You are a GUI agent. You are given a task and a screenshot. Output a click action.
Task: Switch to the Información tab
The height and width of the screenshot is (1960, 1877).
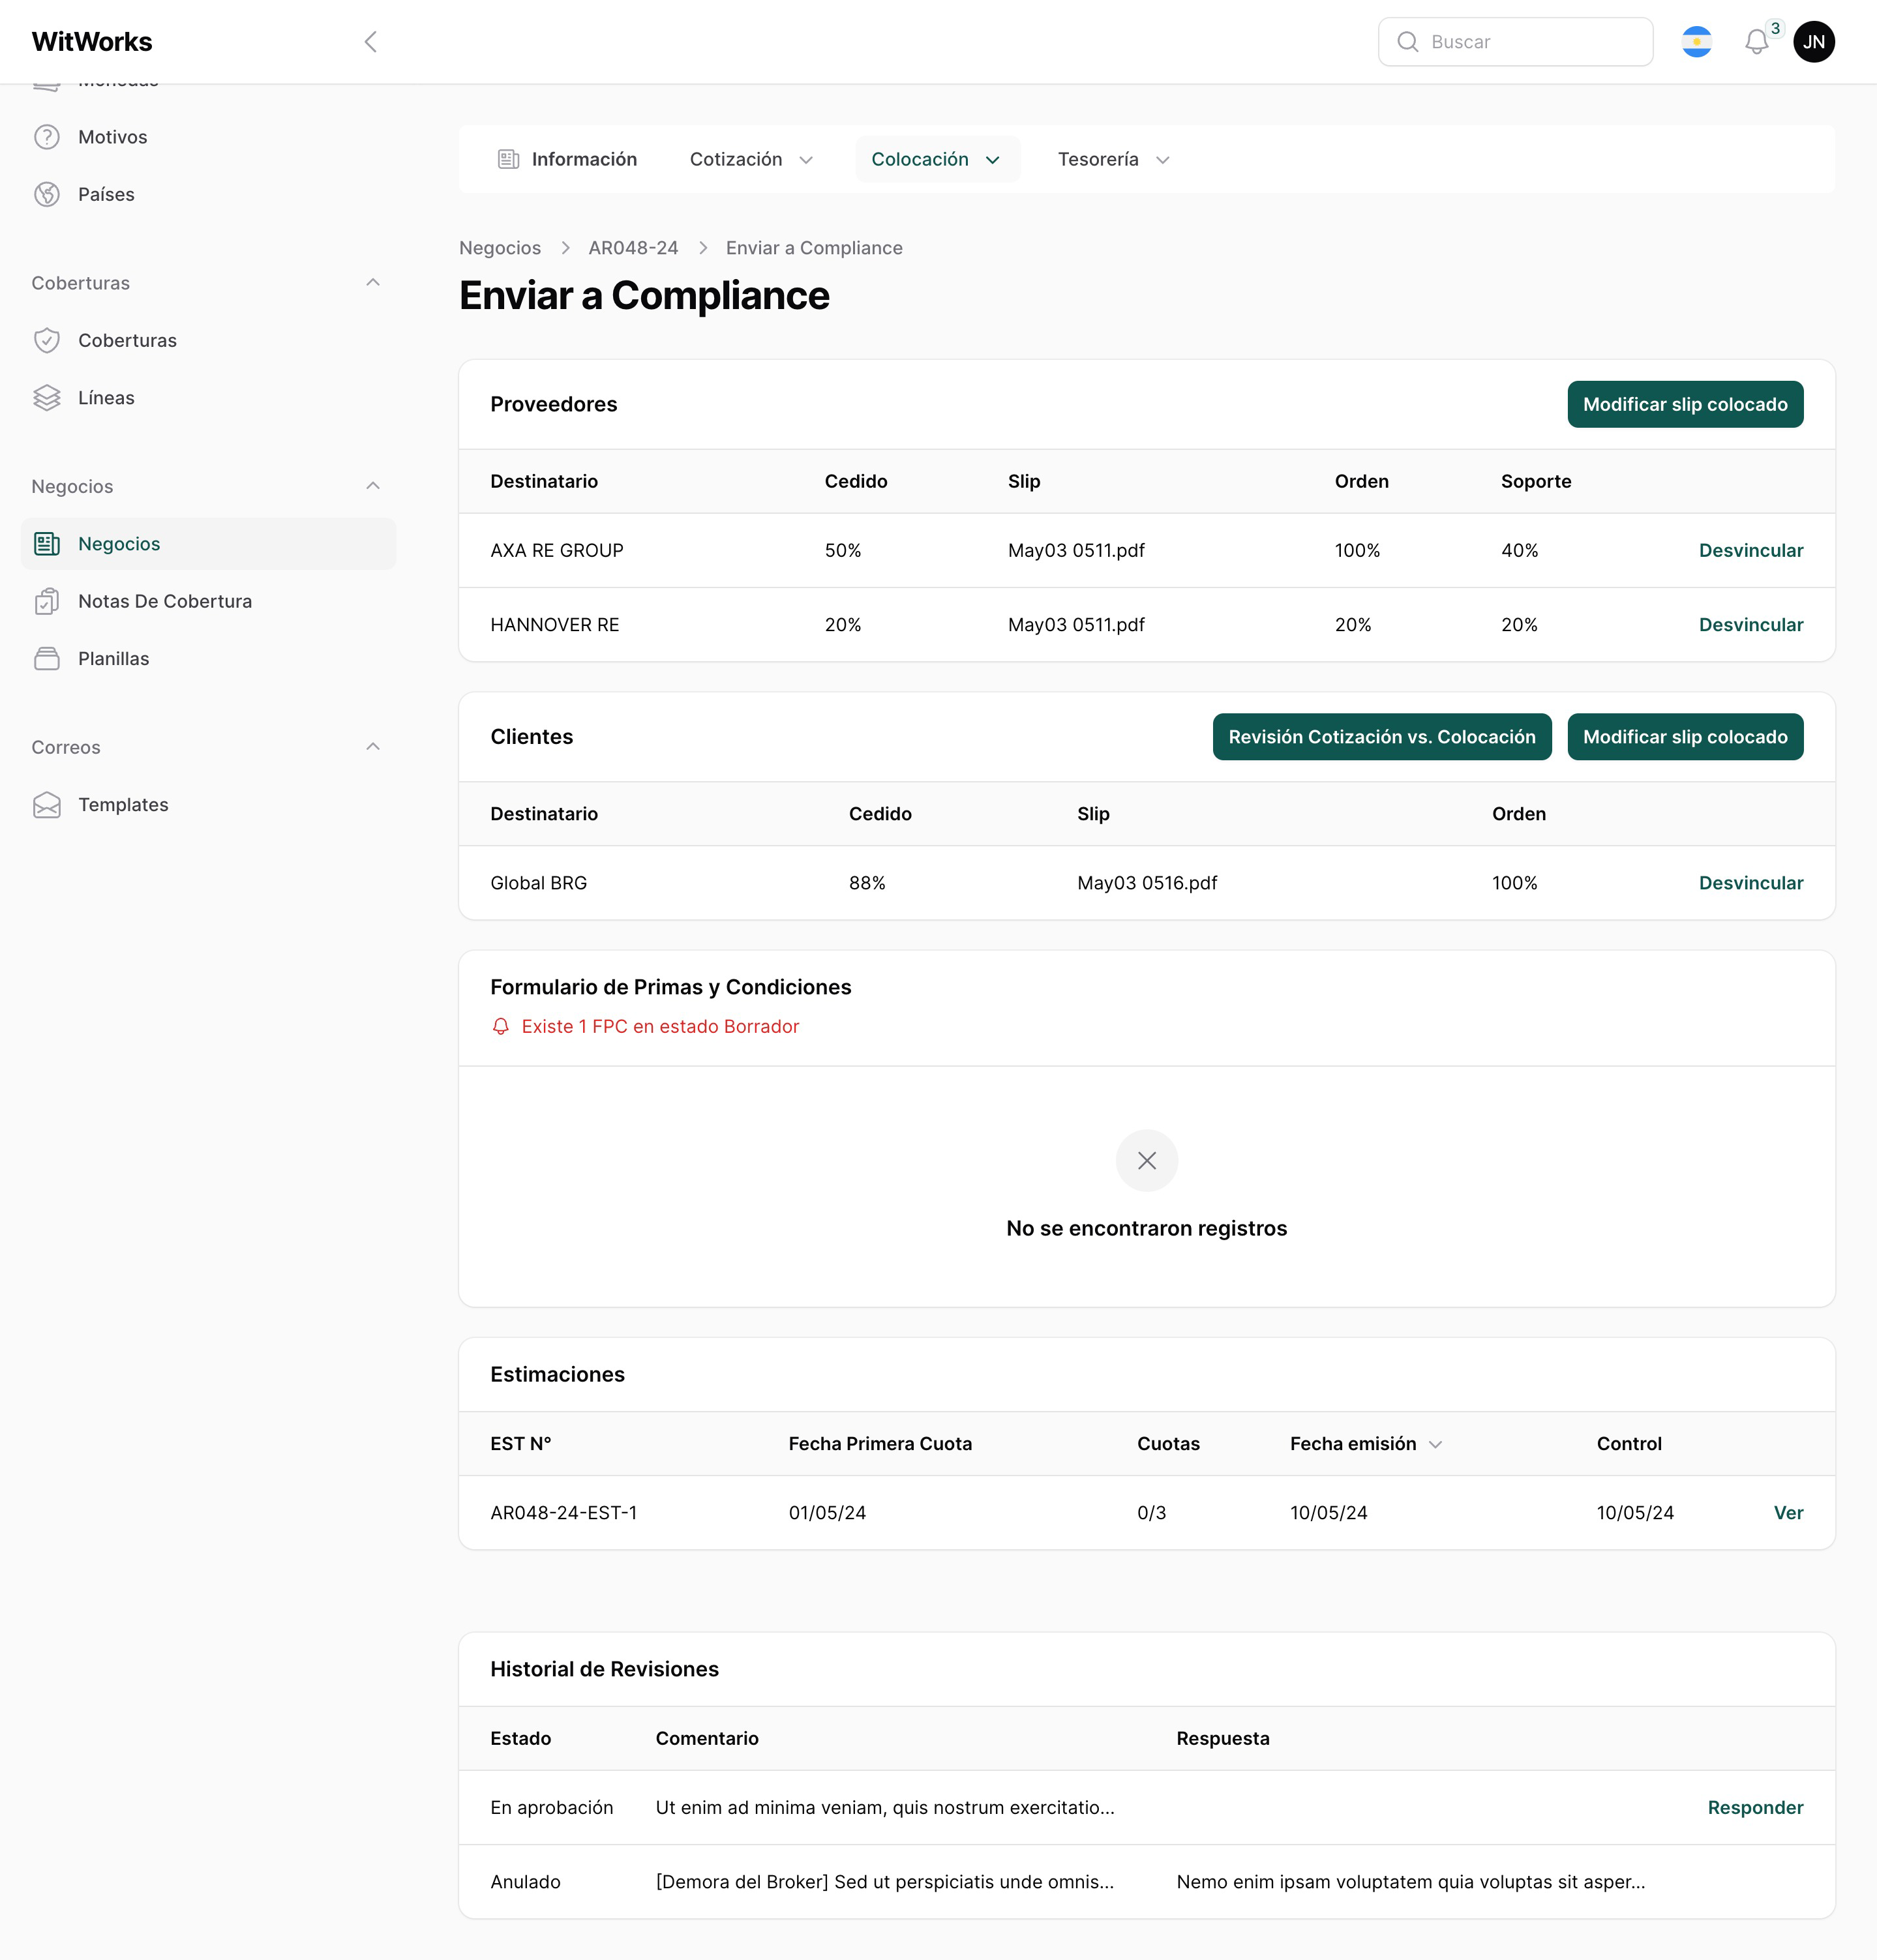pos(567,159)
